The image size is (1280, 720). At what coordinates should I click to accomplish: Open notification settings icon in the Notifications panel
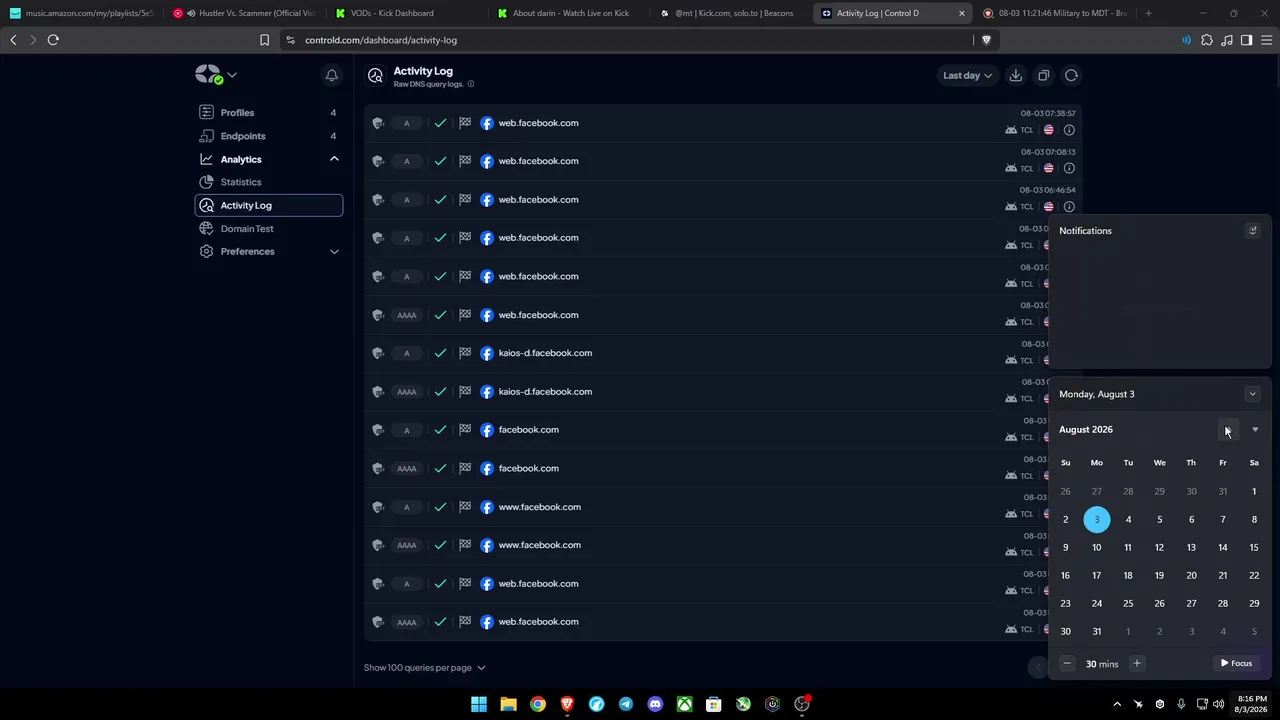pos(1252,231)
